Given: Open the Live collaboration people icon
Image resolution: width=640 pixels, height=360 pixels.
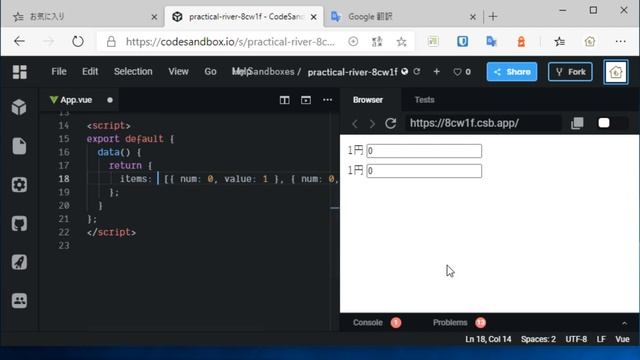Looking at the screenshot, I should [x=19, y=301].
